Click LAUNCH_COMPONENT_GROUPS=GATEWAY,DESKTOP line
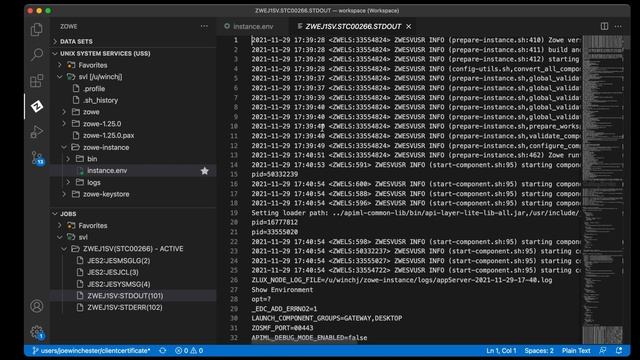The image size is (640, 360). pos(327,318)
